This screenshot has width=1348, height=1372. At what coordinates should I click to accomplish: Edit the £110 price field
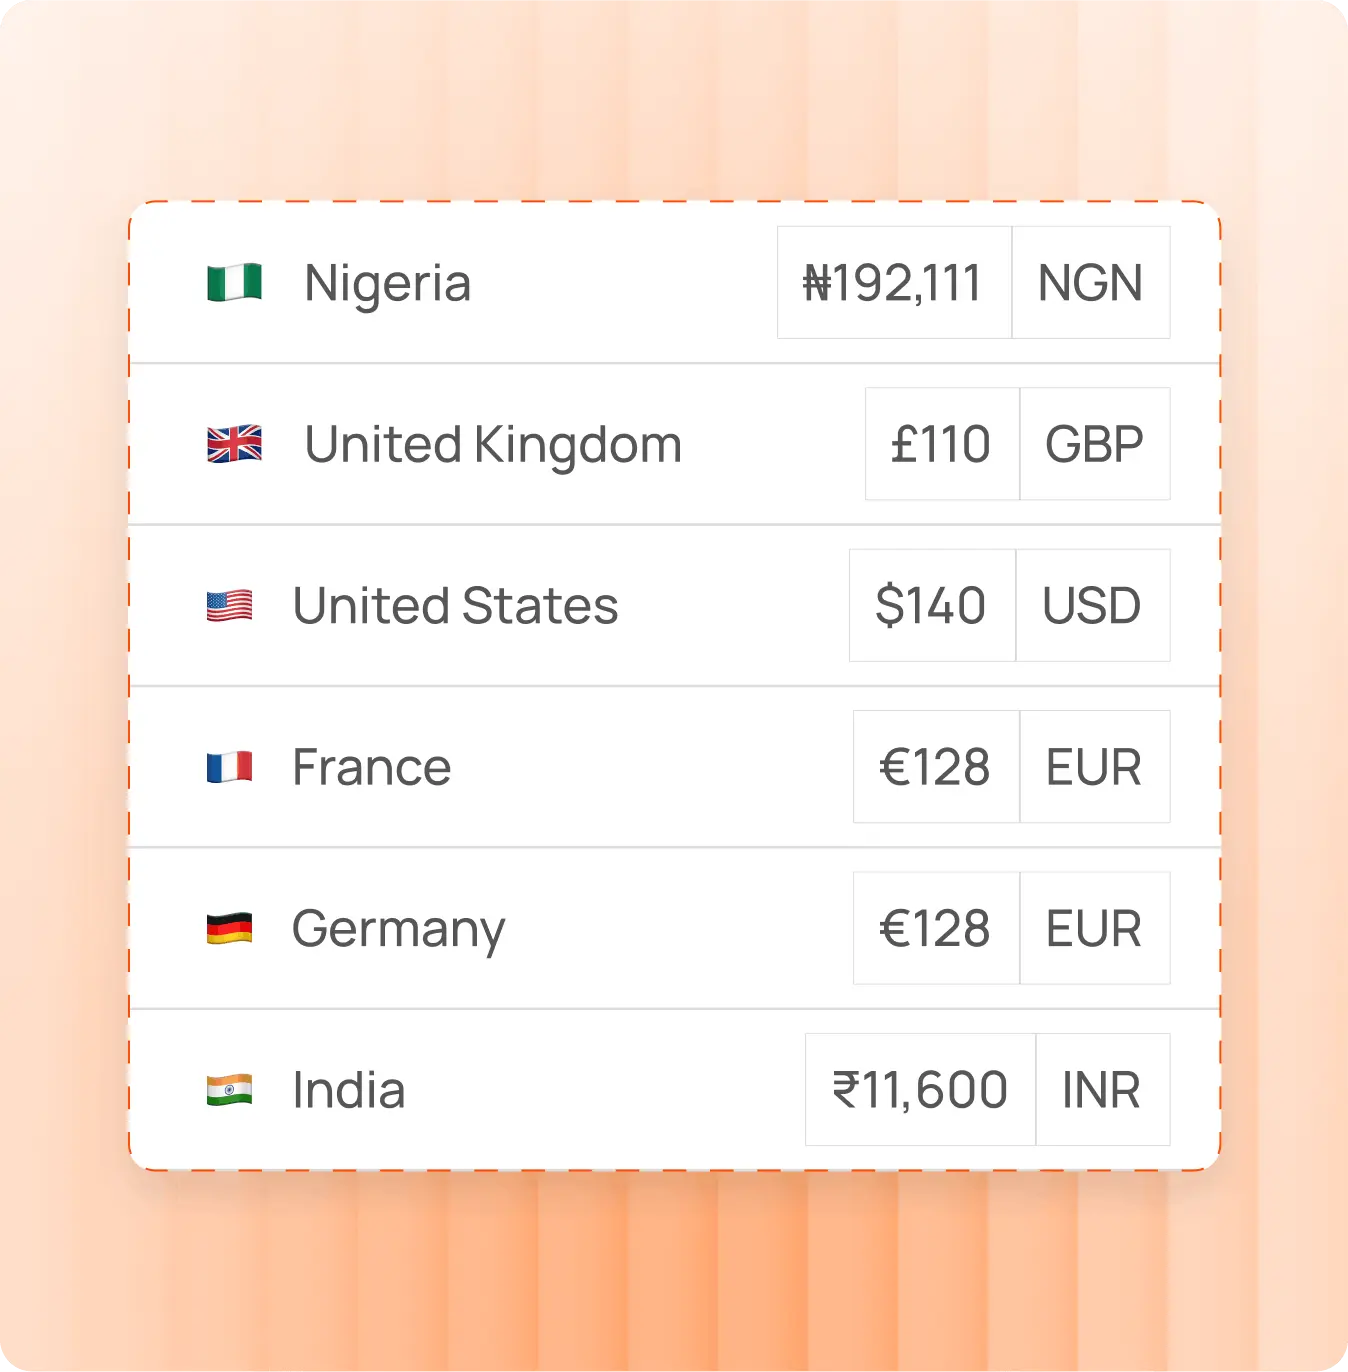click(942, 444)
